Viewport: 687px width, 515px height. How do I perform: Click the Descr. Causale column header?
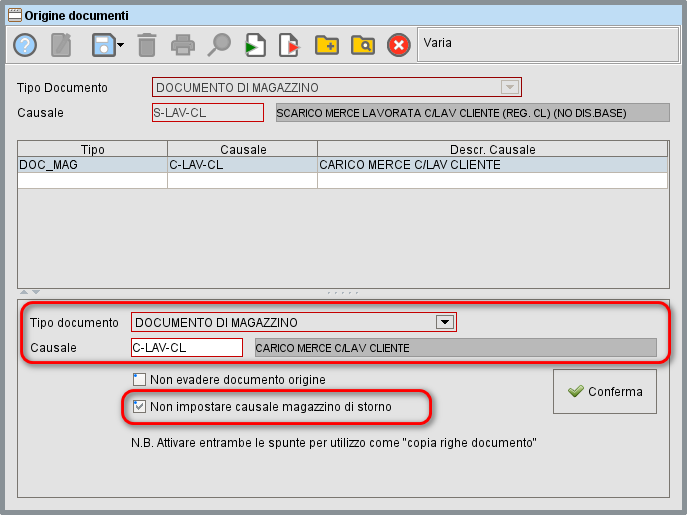(x=491, y=149)
